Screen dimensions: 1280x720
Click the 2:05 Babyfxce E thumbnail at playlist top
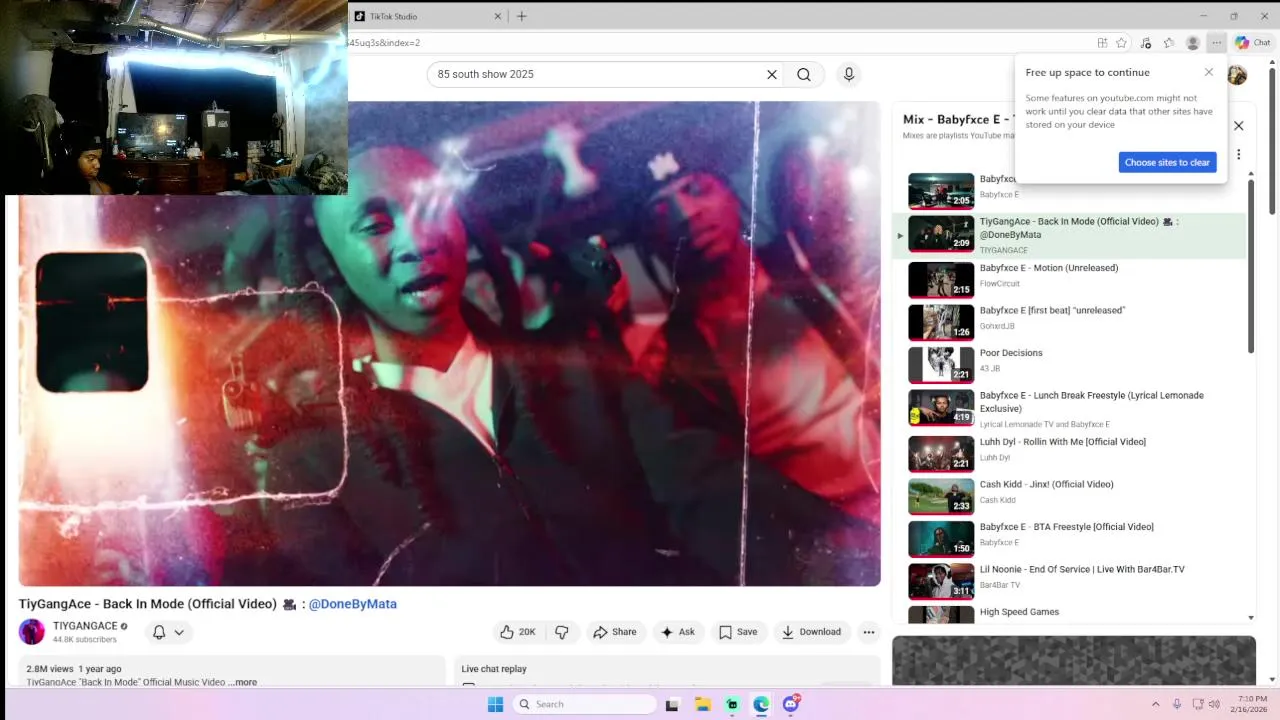coord(941,191)
